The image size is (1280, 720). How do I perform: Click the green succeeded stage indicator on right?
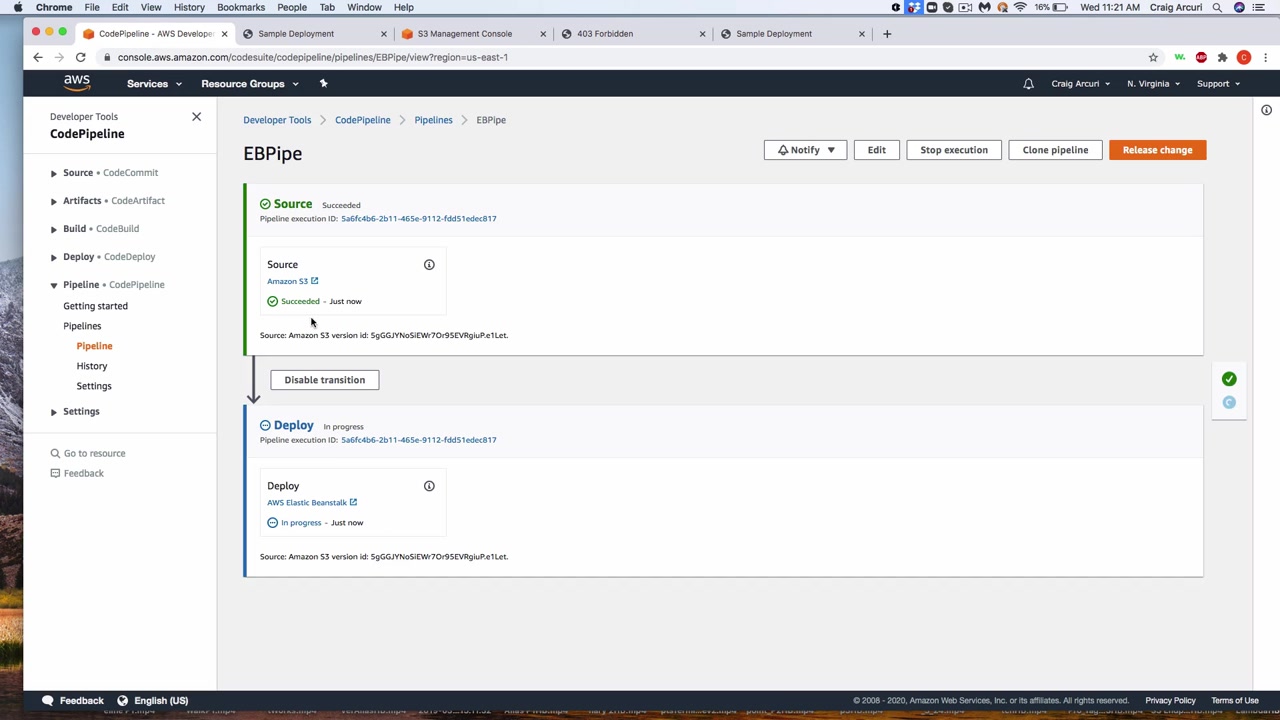tap(1229, 379)
